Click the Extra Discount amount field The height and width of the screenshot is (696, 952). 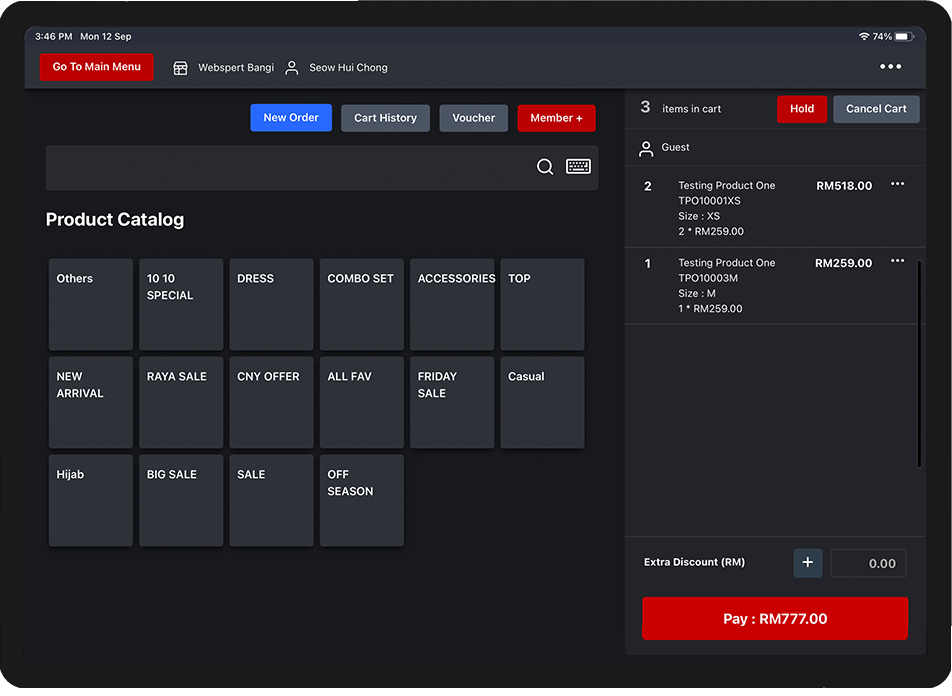coord(868,563)
